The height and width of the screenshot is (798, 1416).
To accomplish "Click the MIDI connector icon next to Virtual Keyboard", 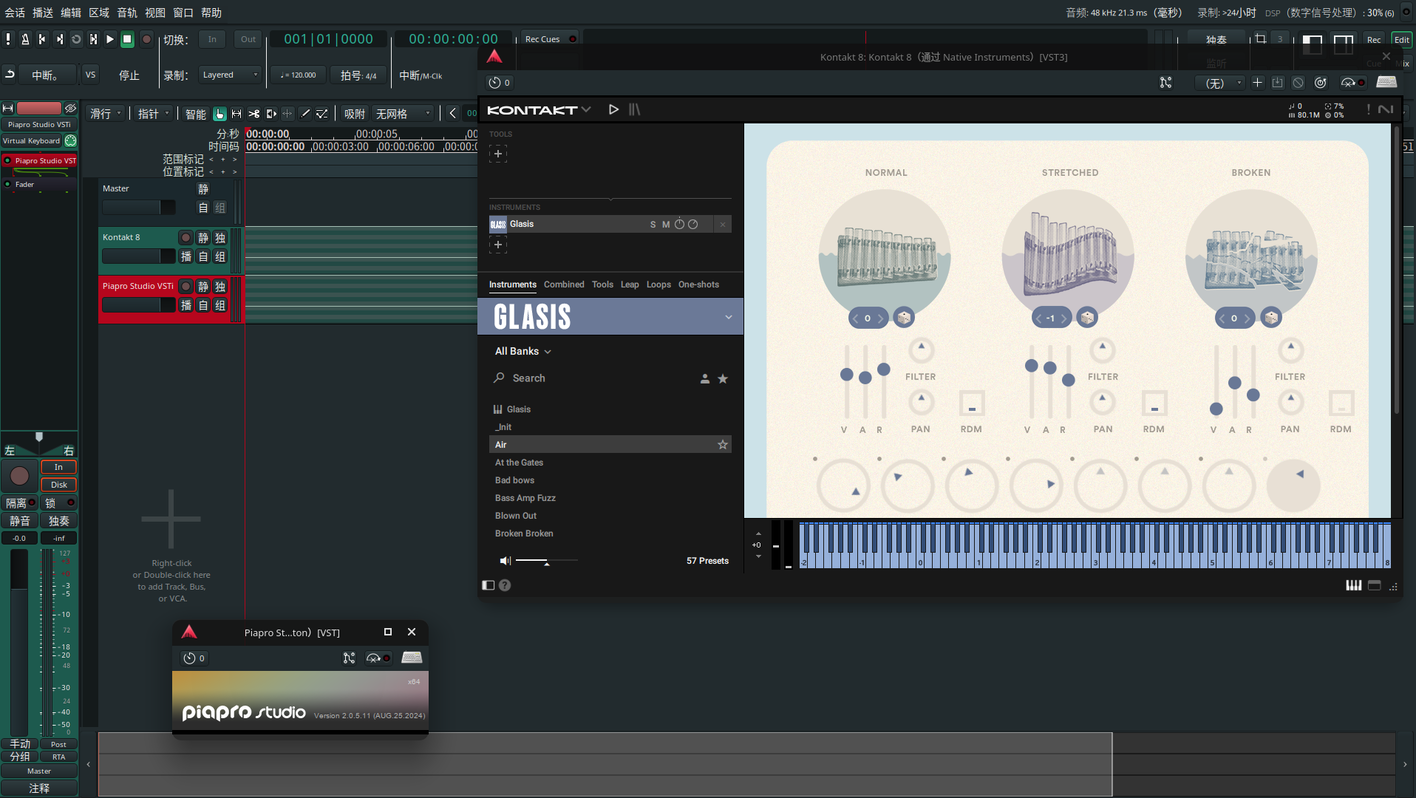I will (x=70, y=141).
